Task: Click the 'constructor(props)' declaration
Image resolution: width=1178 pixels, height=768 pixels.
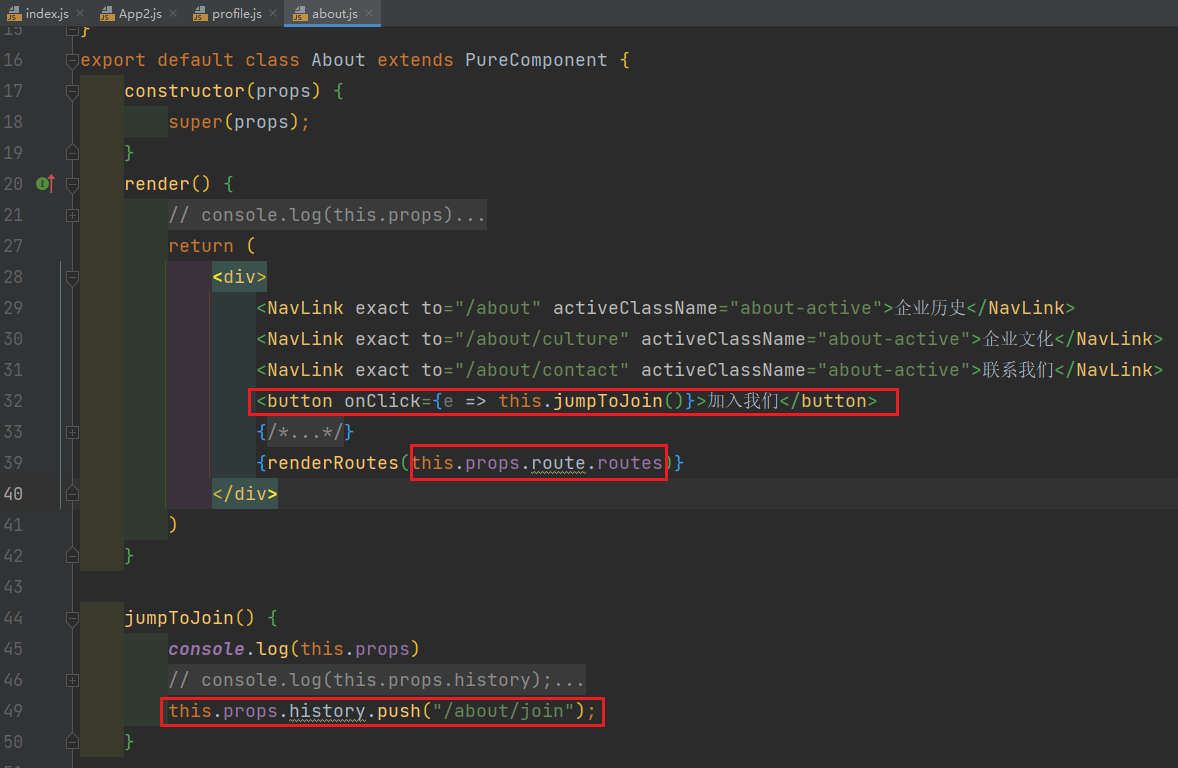Action: tap(222, 91)
